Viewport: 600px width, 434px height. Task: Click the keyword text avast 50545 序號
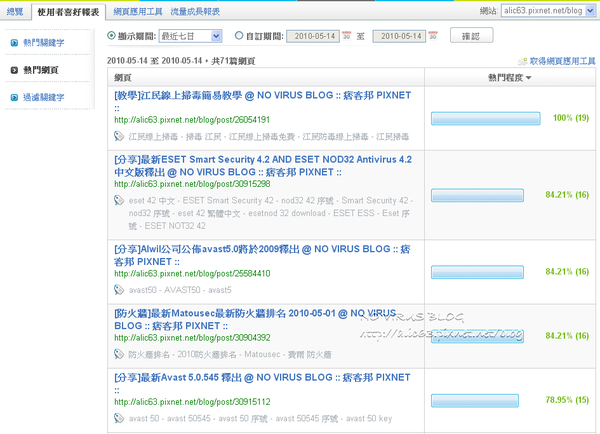tap(307, 419)
